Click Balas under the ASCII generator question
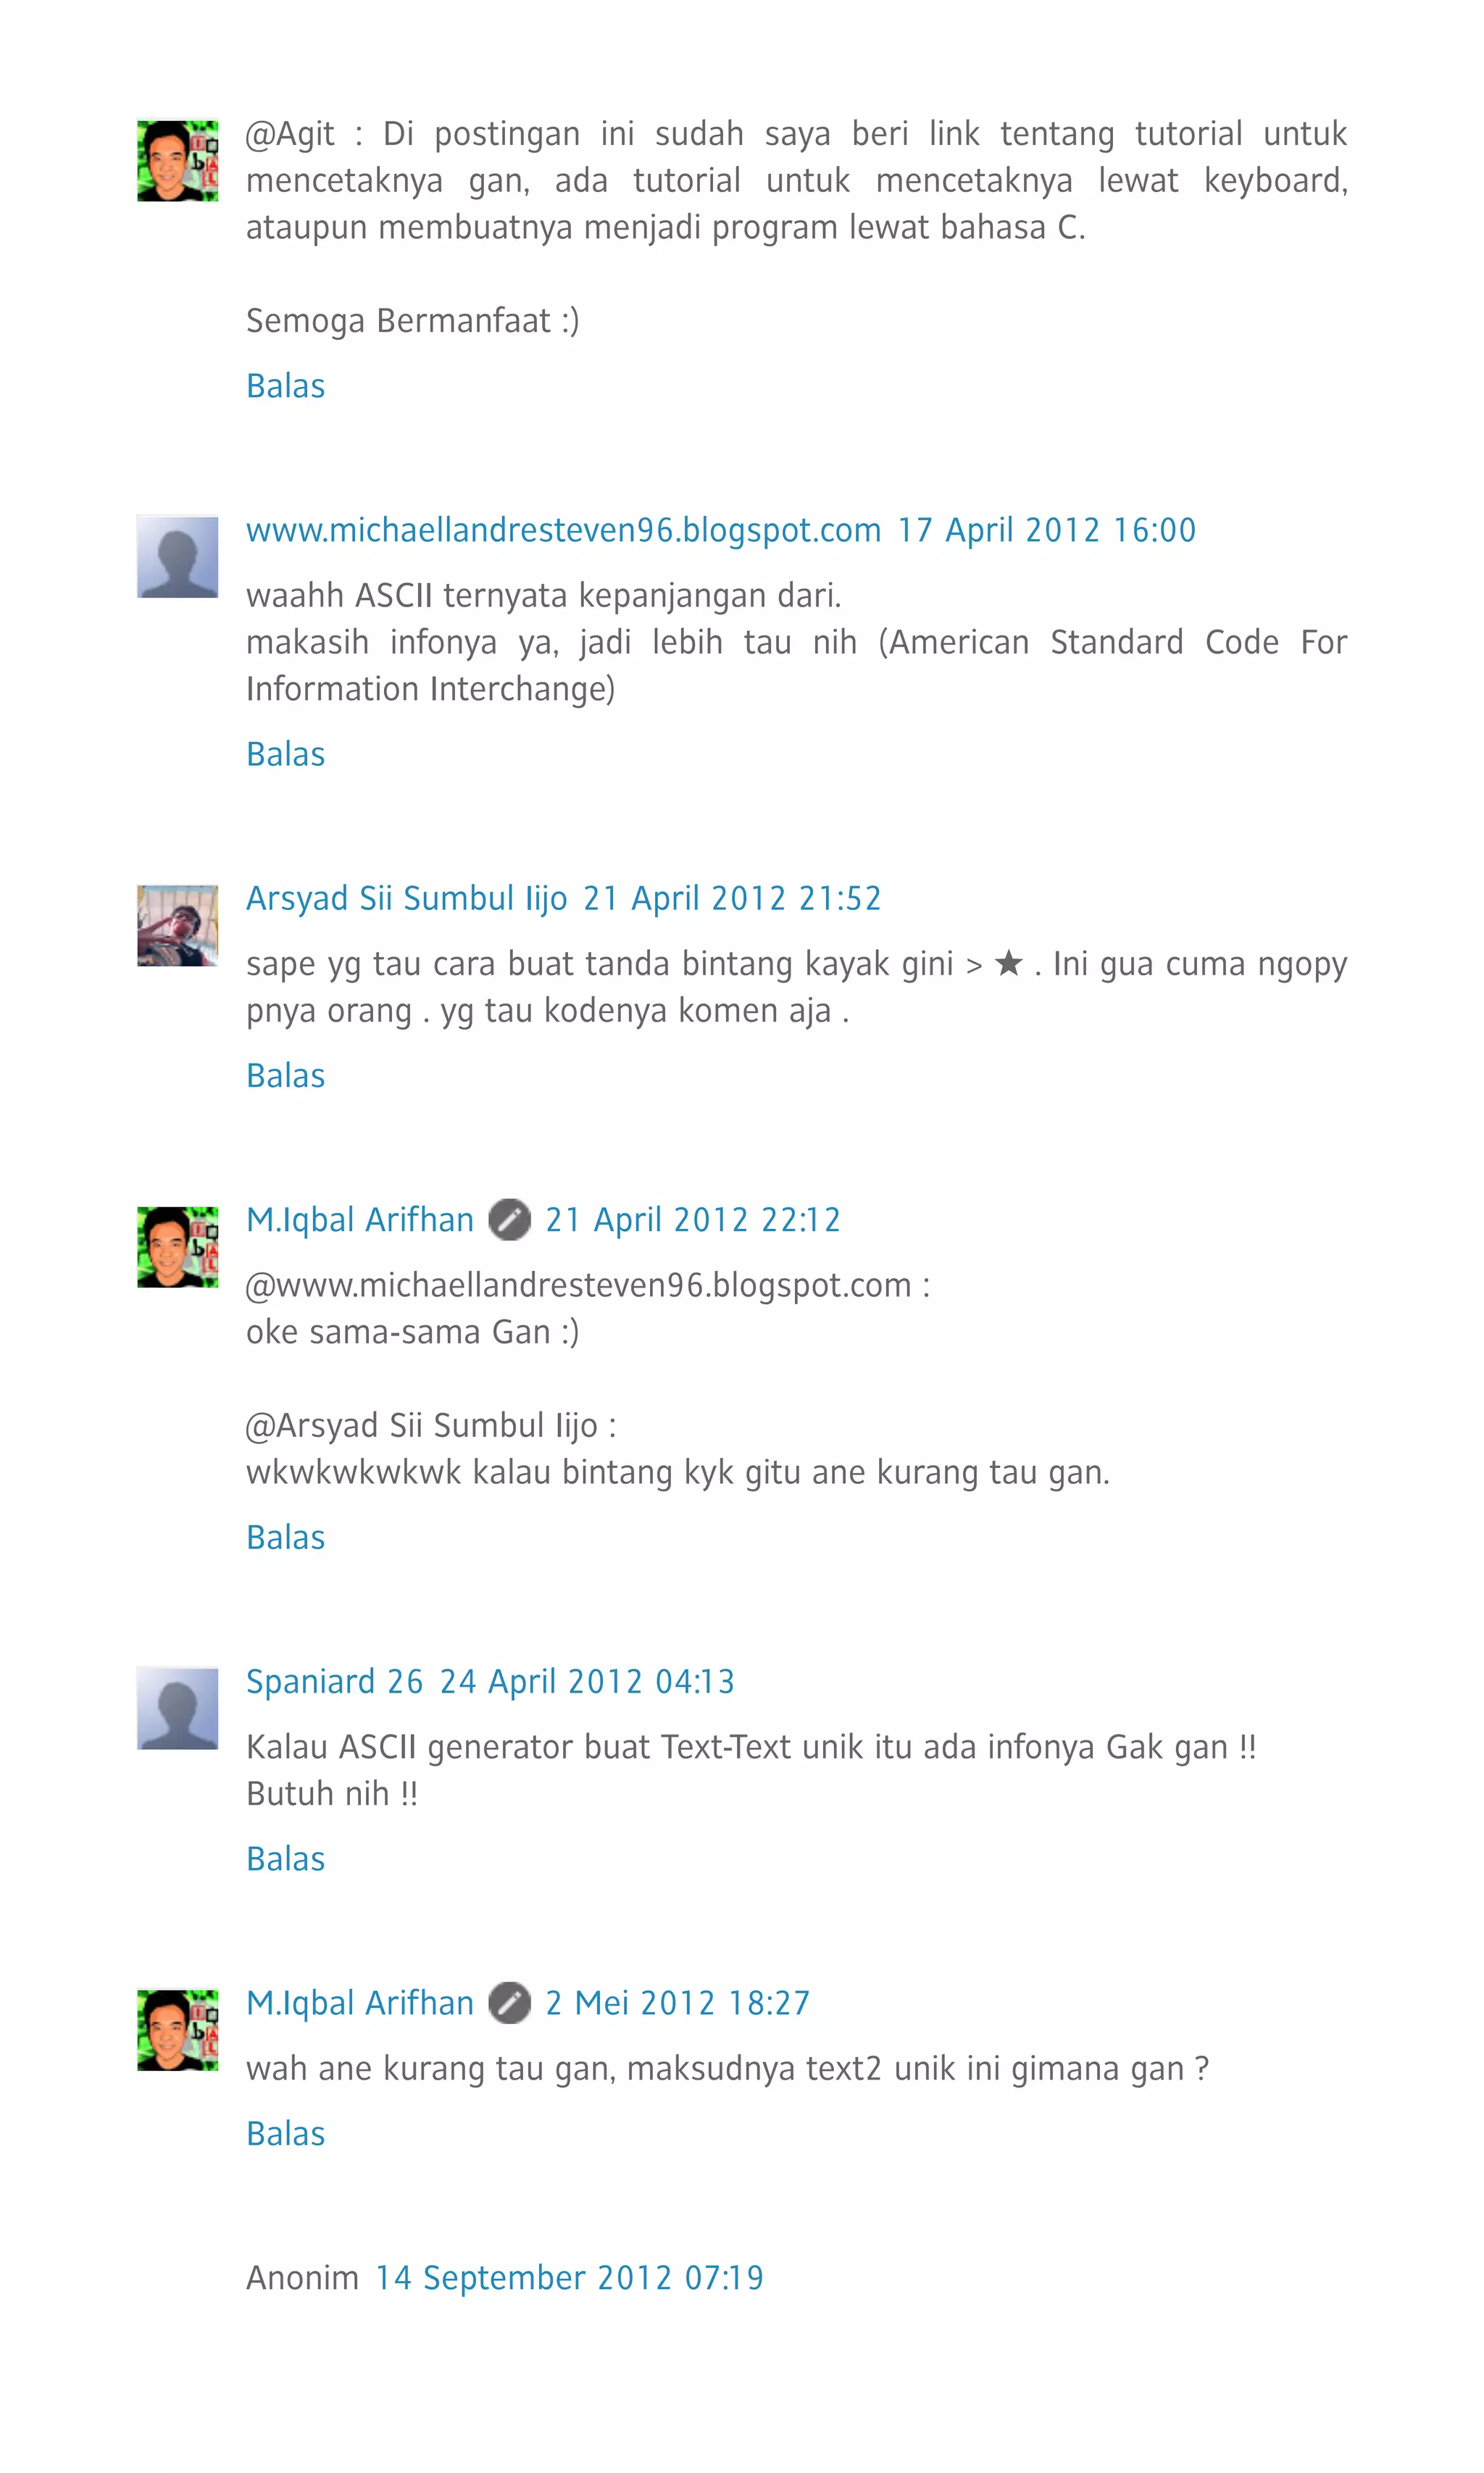The height and width of the screenshot is (2473, 1484). point(286,1859)
